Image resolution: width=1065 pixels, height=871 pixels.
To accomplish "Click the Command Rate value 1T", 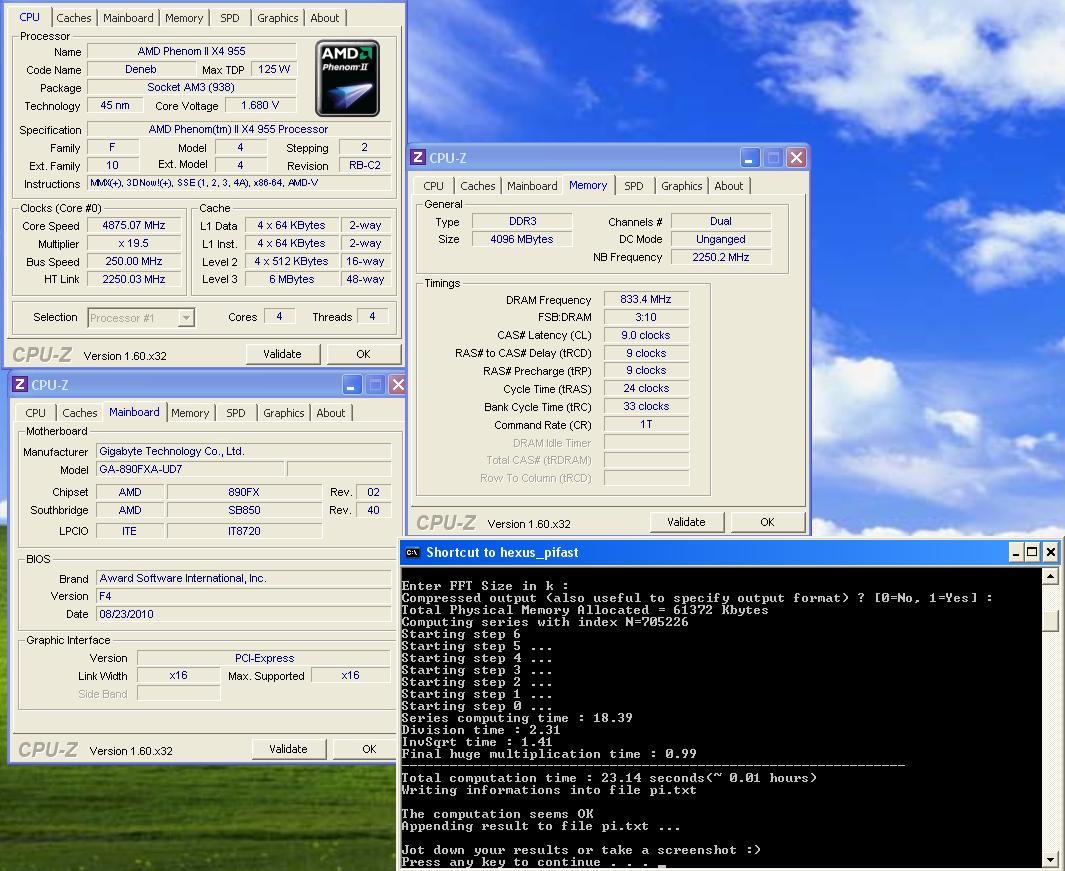I will click(x=646, y=425).
